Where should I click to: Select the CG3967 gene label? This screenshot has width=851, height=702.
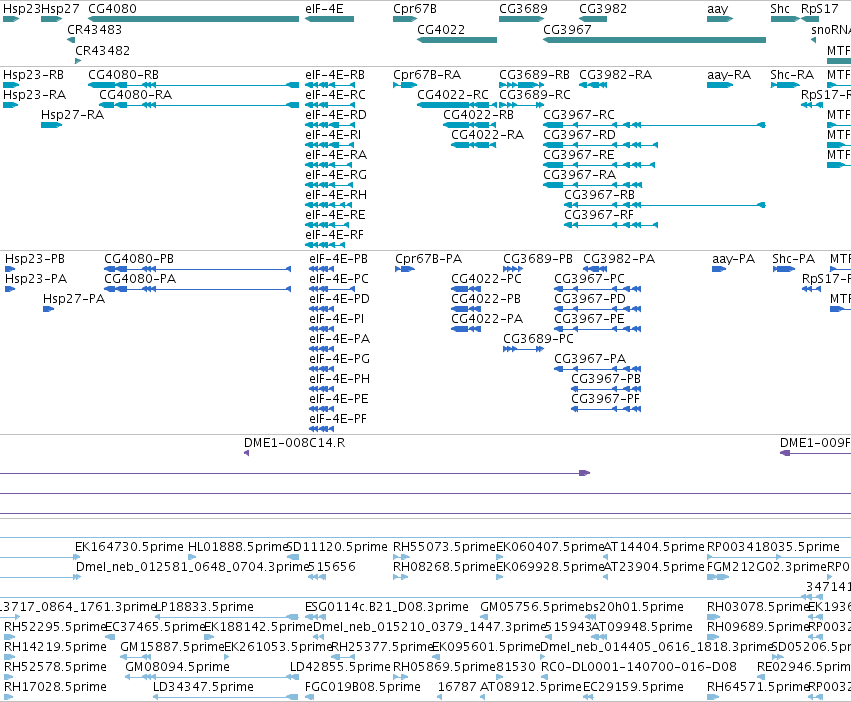(x=567, y=29)
